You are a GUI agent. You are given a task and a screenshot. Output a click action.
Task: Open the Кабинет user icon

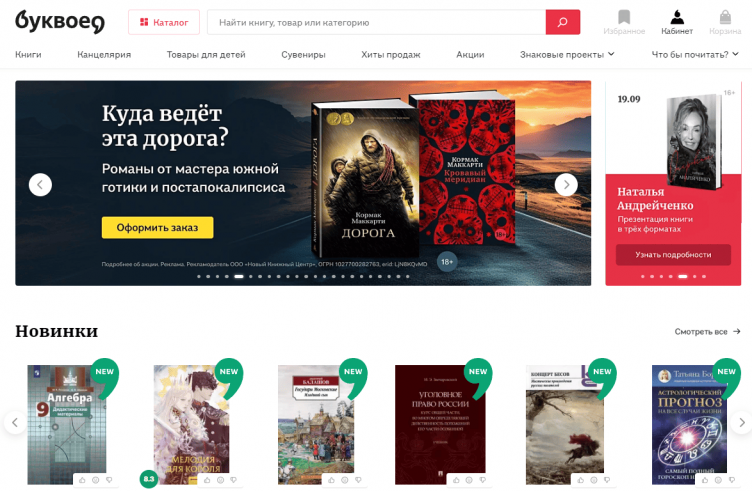[x=677, y=17]
